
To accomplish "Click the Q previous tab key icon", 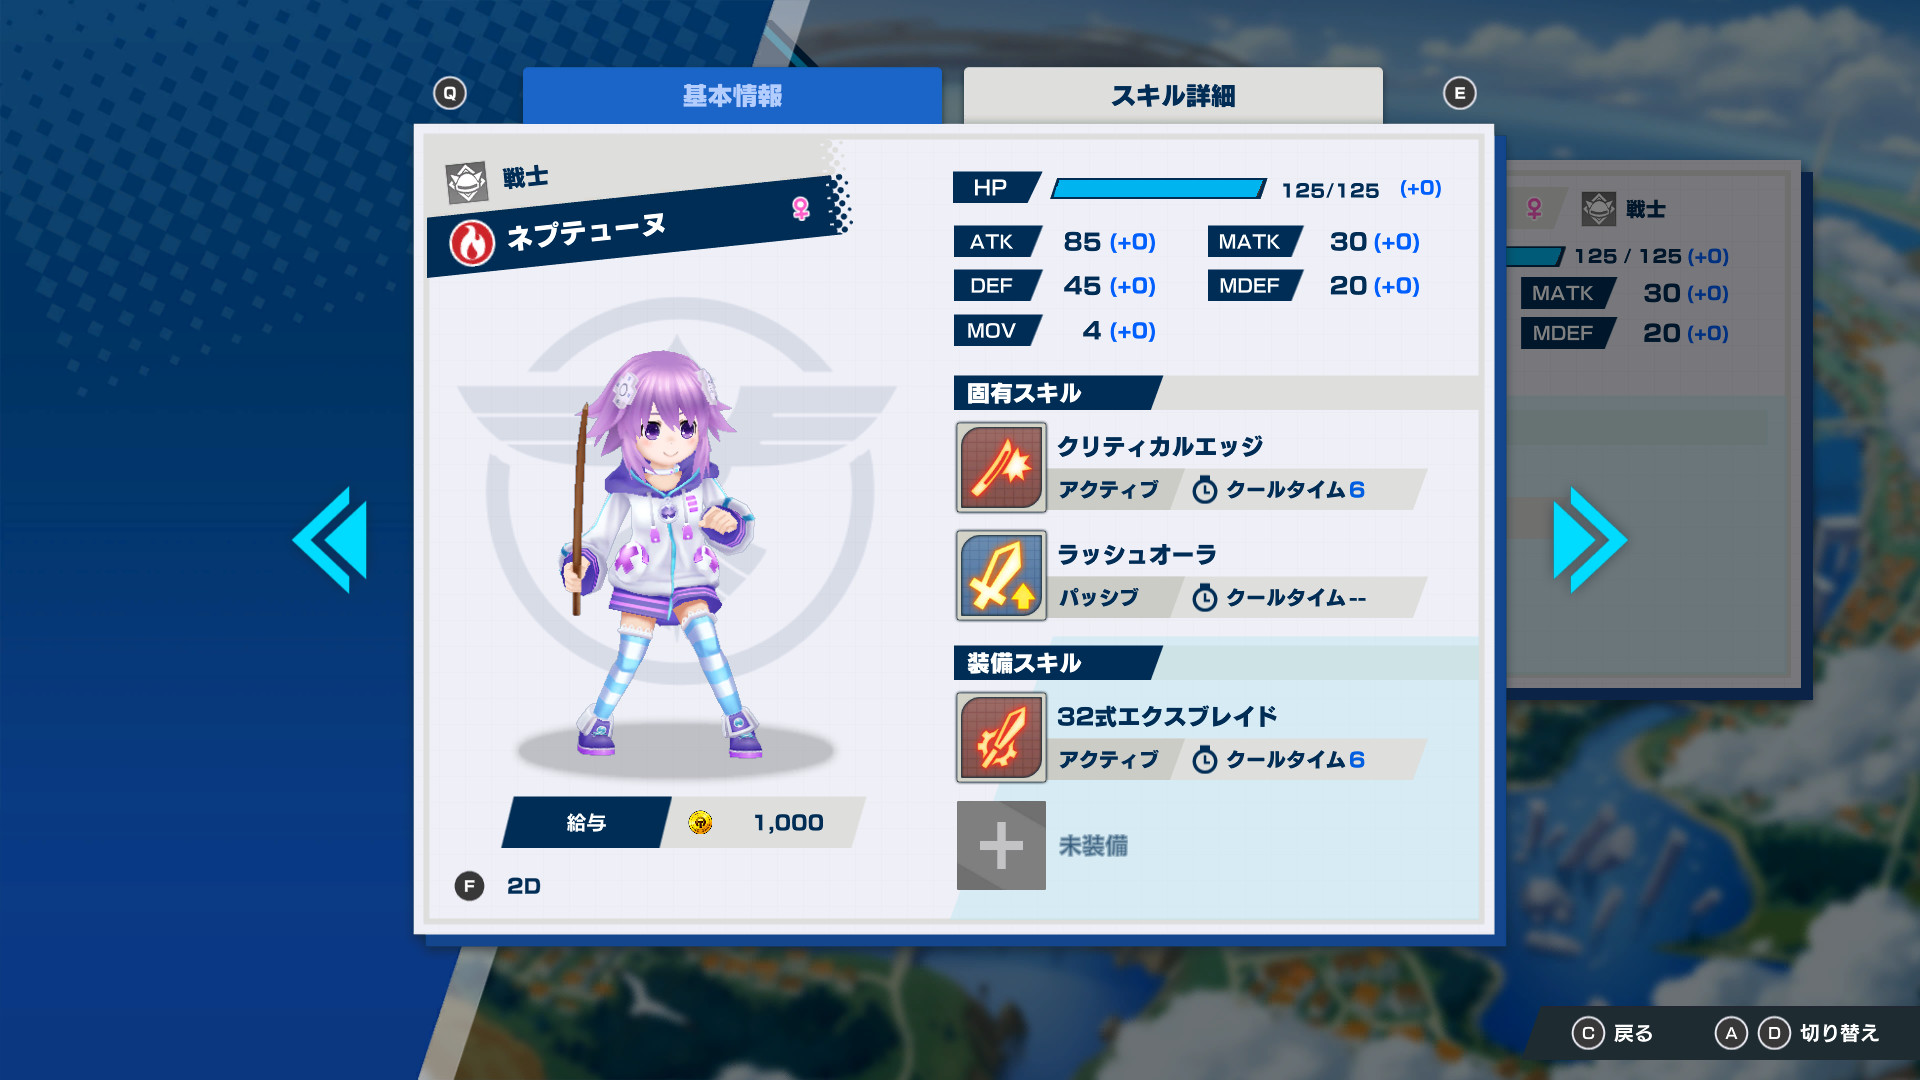I will [x=450, y=93].
